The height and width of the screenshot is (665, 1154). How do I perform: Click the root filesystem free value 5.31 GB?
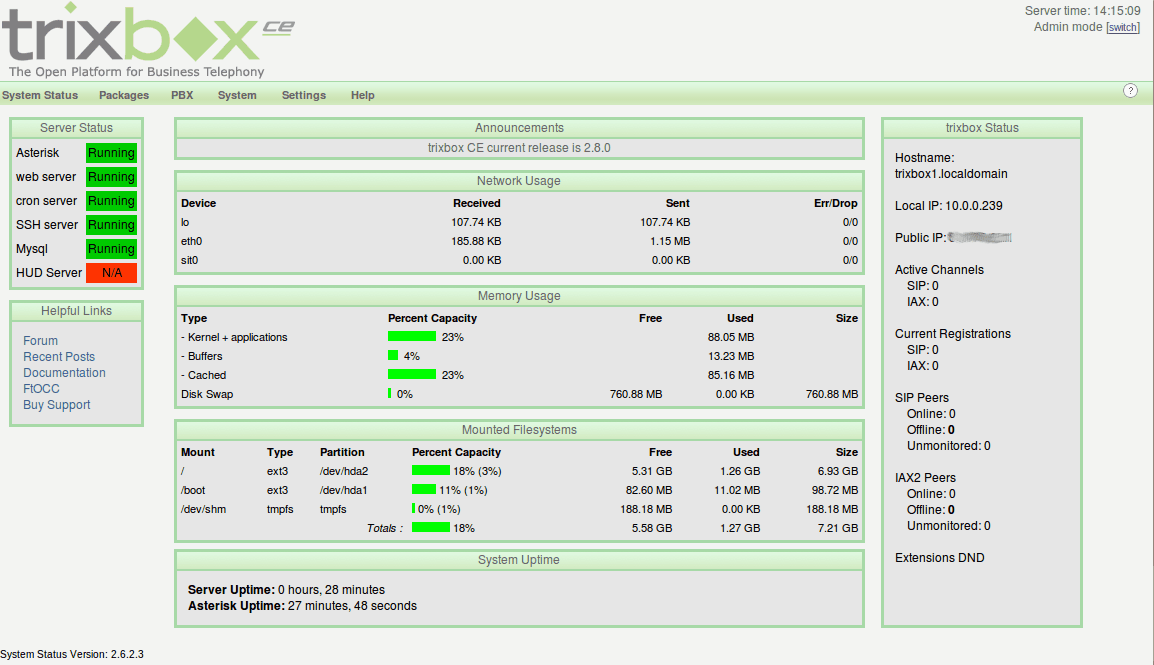coord(652,471)
